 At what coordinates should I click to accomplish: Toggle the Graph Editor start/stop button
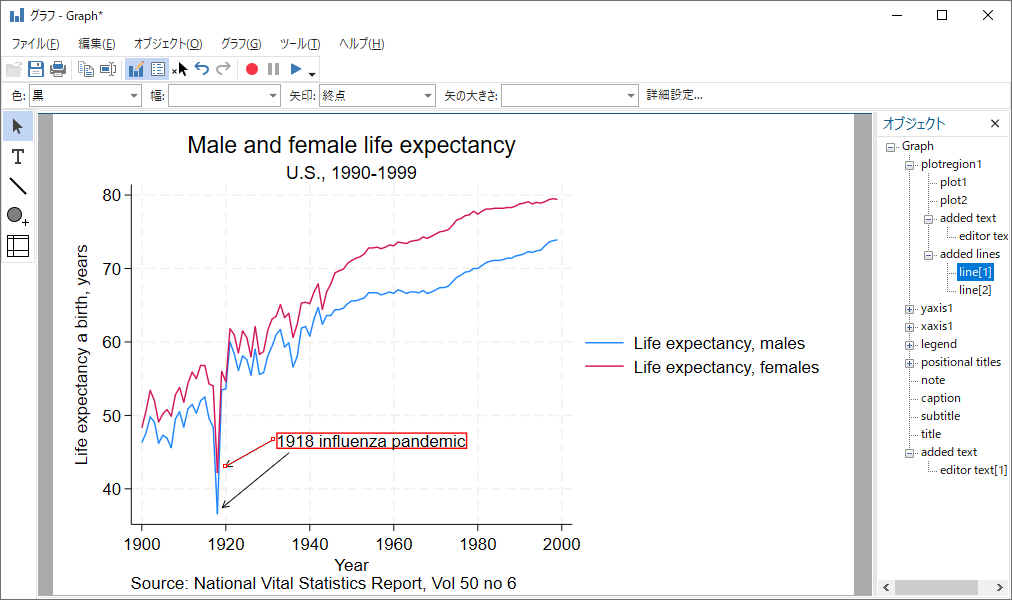point(136,69)
